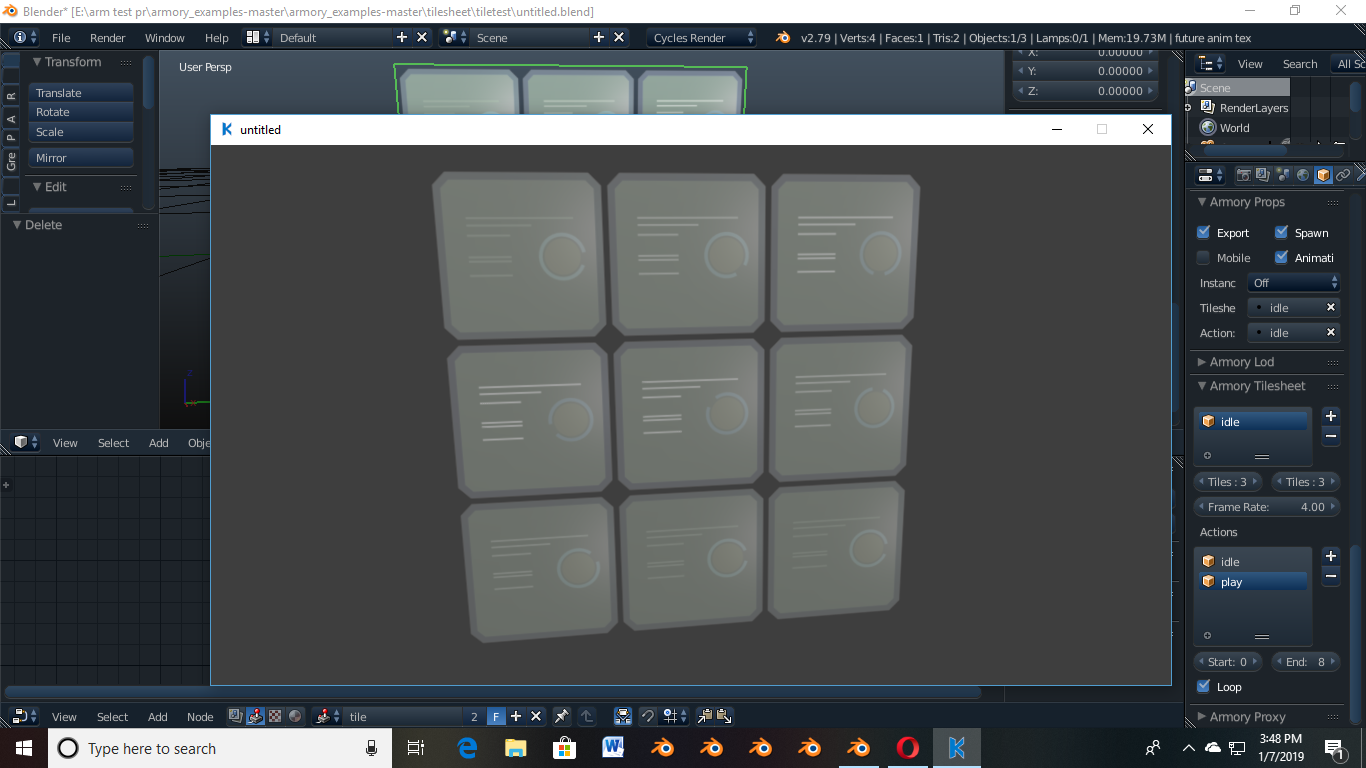
Task: Select the texture nodes tree type
Action: tap(275, 716)
